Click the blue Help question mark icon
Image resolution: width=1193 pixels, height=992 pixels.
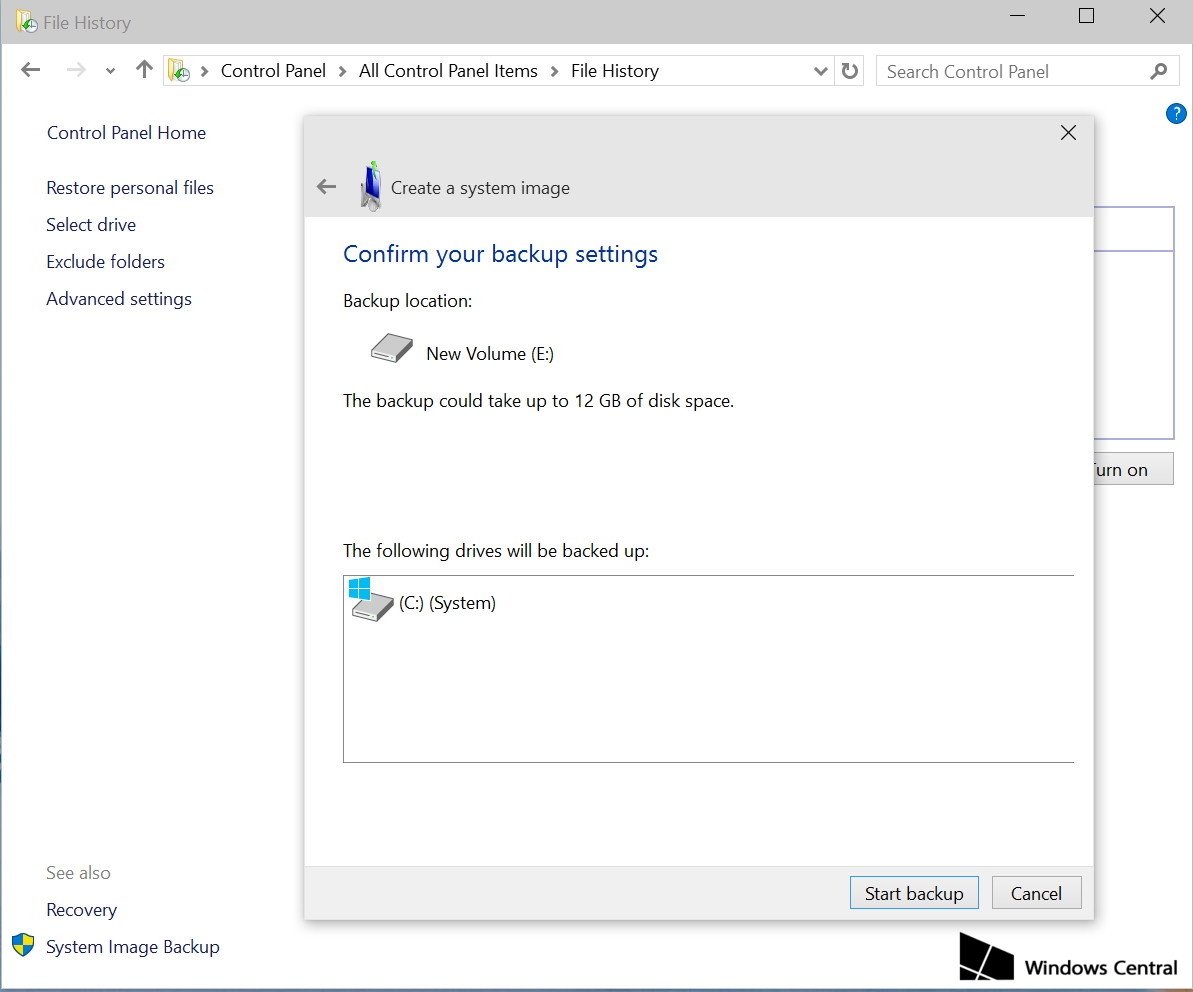1176,113
